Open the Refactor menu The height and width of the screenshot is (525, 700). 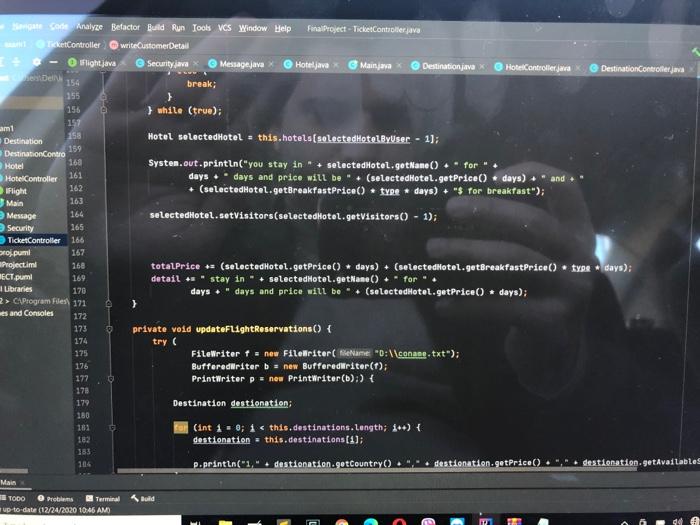coord(125,27)
